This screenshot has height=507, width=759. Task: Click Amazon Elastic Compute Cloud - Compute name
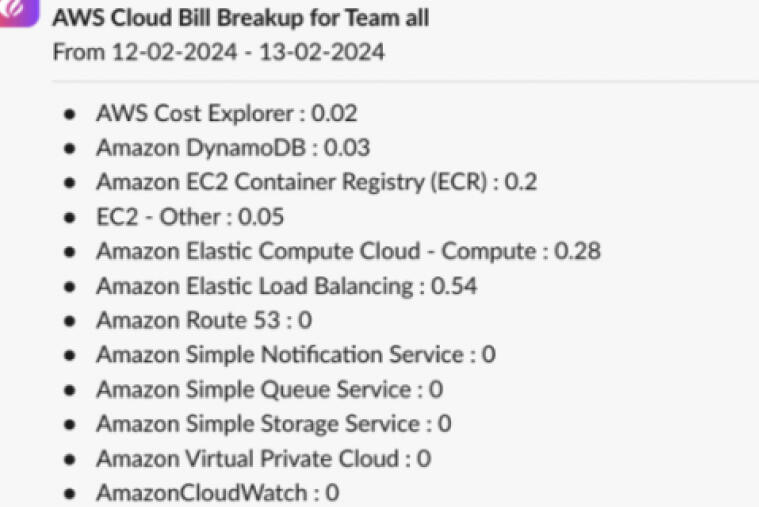tap(315, 251)
